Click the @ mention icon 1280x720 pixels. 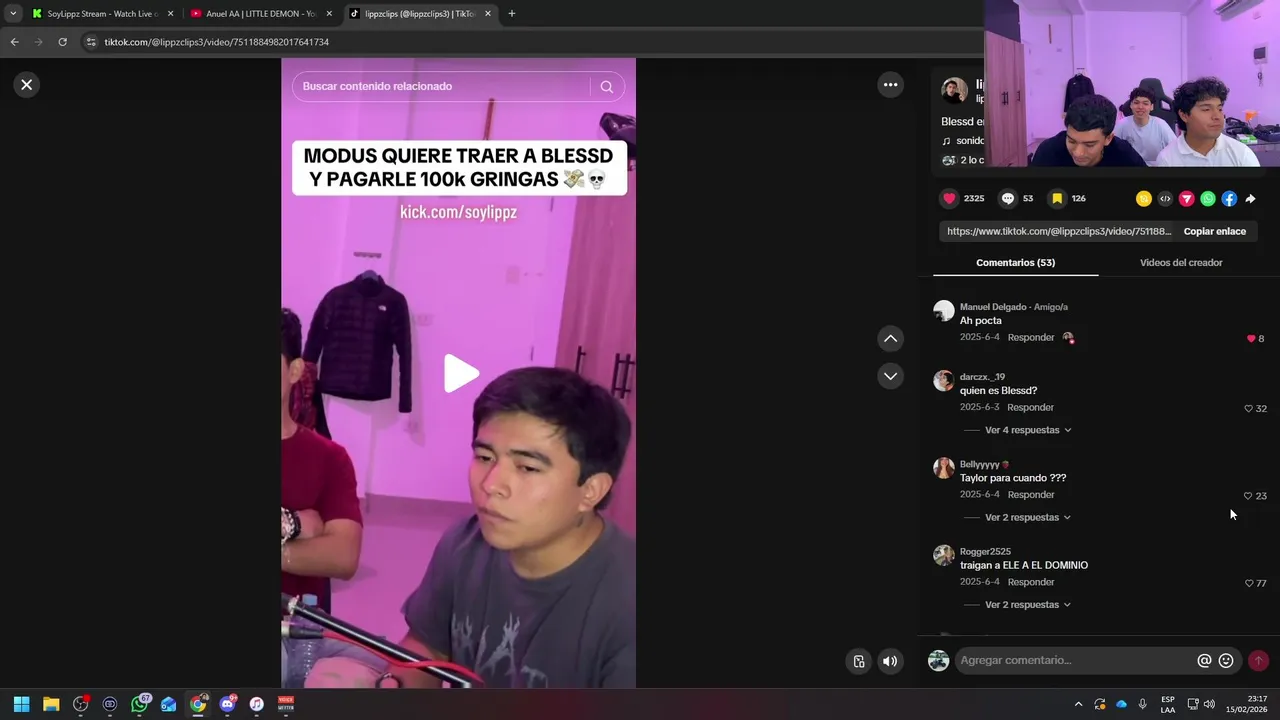point(1204,660)
